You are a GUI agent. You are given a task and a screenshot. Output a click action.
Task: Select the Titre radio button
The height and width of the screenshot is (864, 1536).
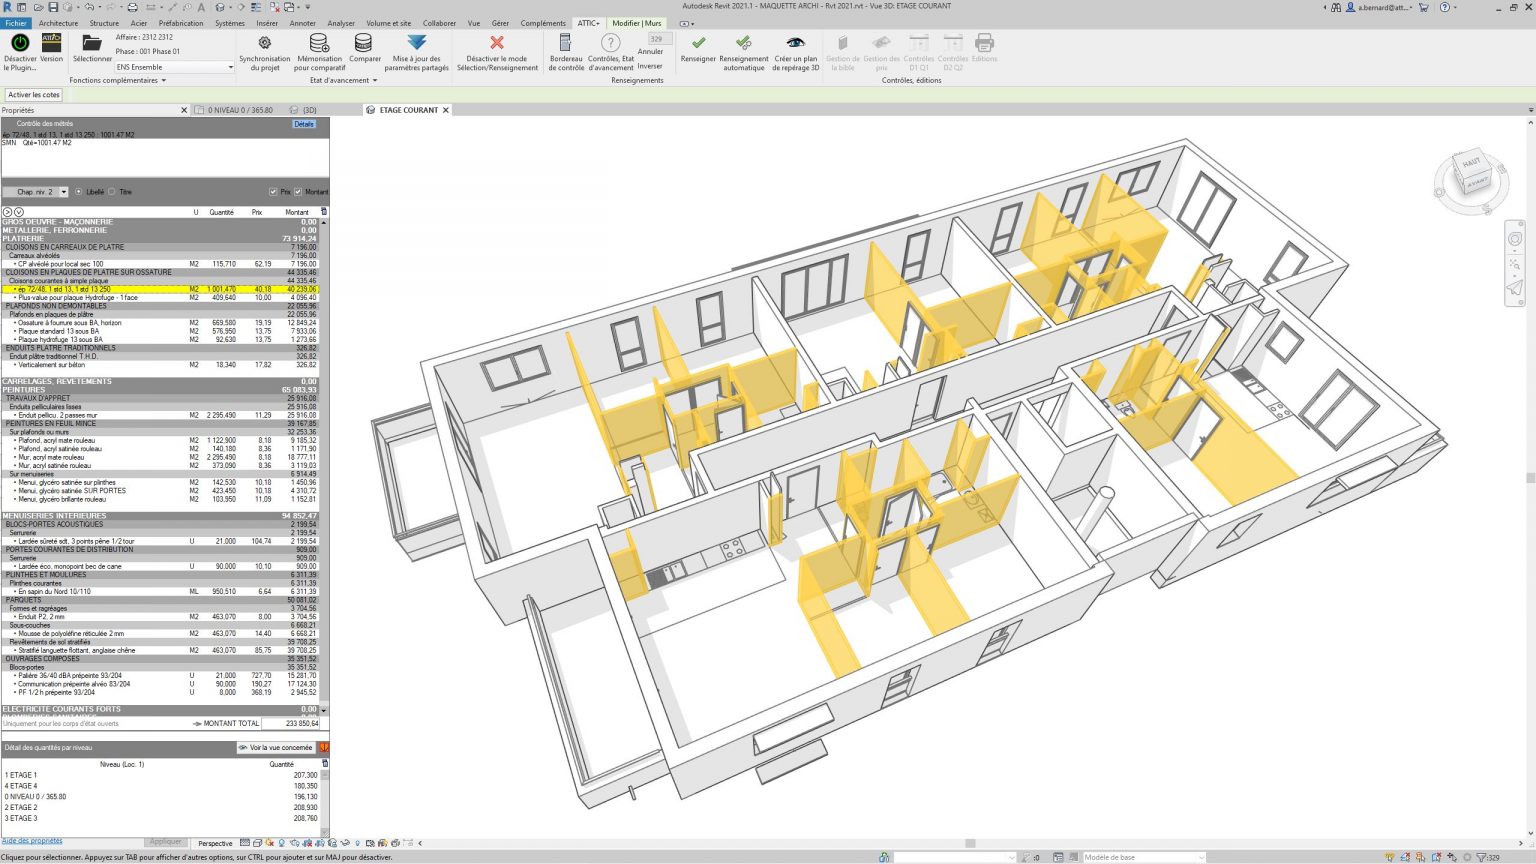click(x=110, y=191)
